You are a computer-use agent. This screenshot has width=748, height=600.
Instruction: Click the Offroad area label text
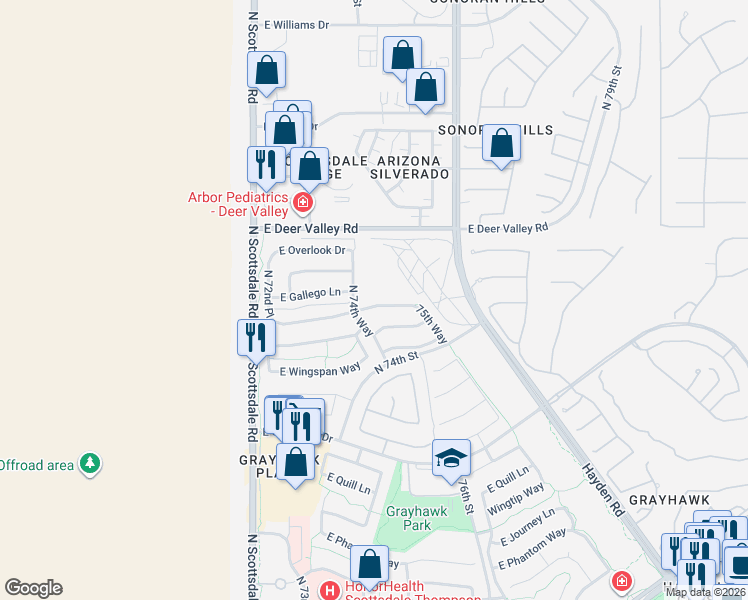(x=37, y=465)
